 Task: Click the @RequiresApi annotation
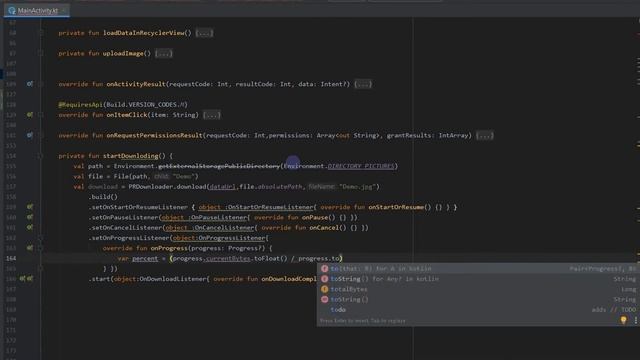click(x=81, y=104)
